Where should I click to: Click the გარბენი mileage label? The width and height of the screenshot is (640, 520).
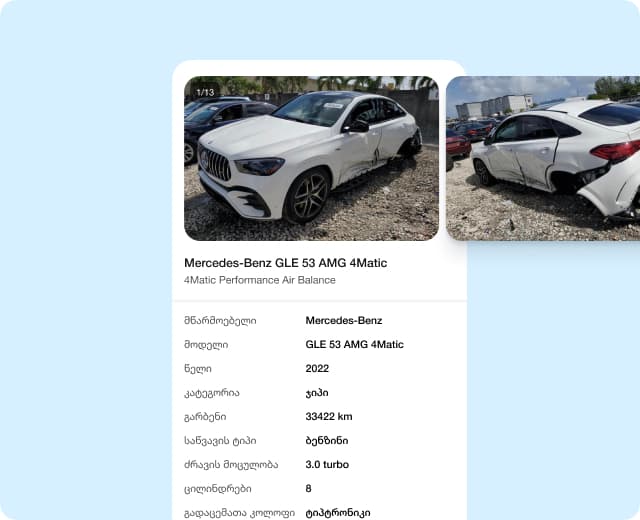click(x=205, y=417)
